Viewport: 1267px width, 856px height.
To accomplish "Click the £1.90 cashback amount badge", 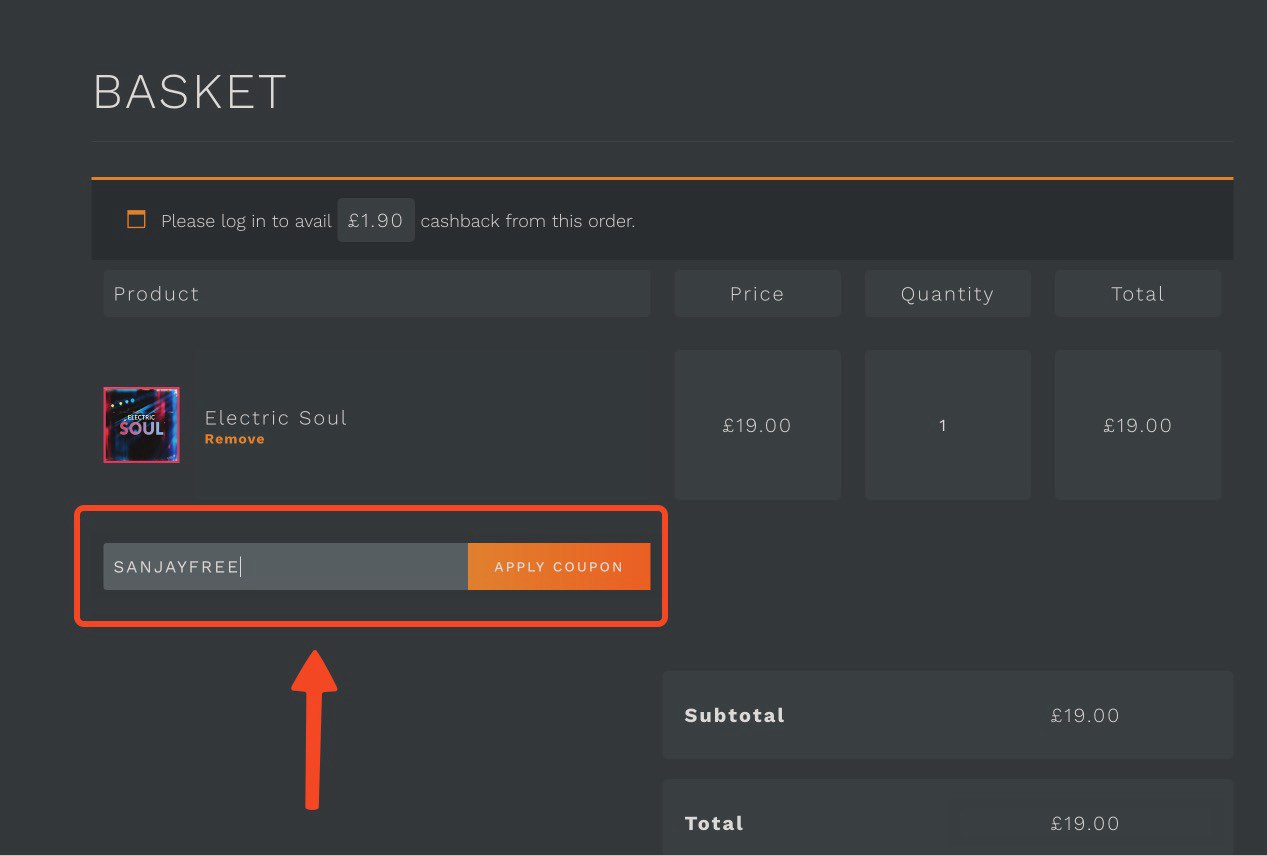I will (x=375, y=220).
